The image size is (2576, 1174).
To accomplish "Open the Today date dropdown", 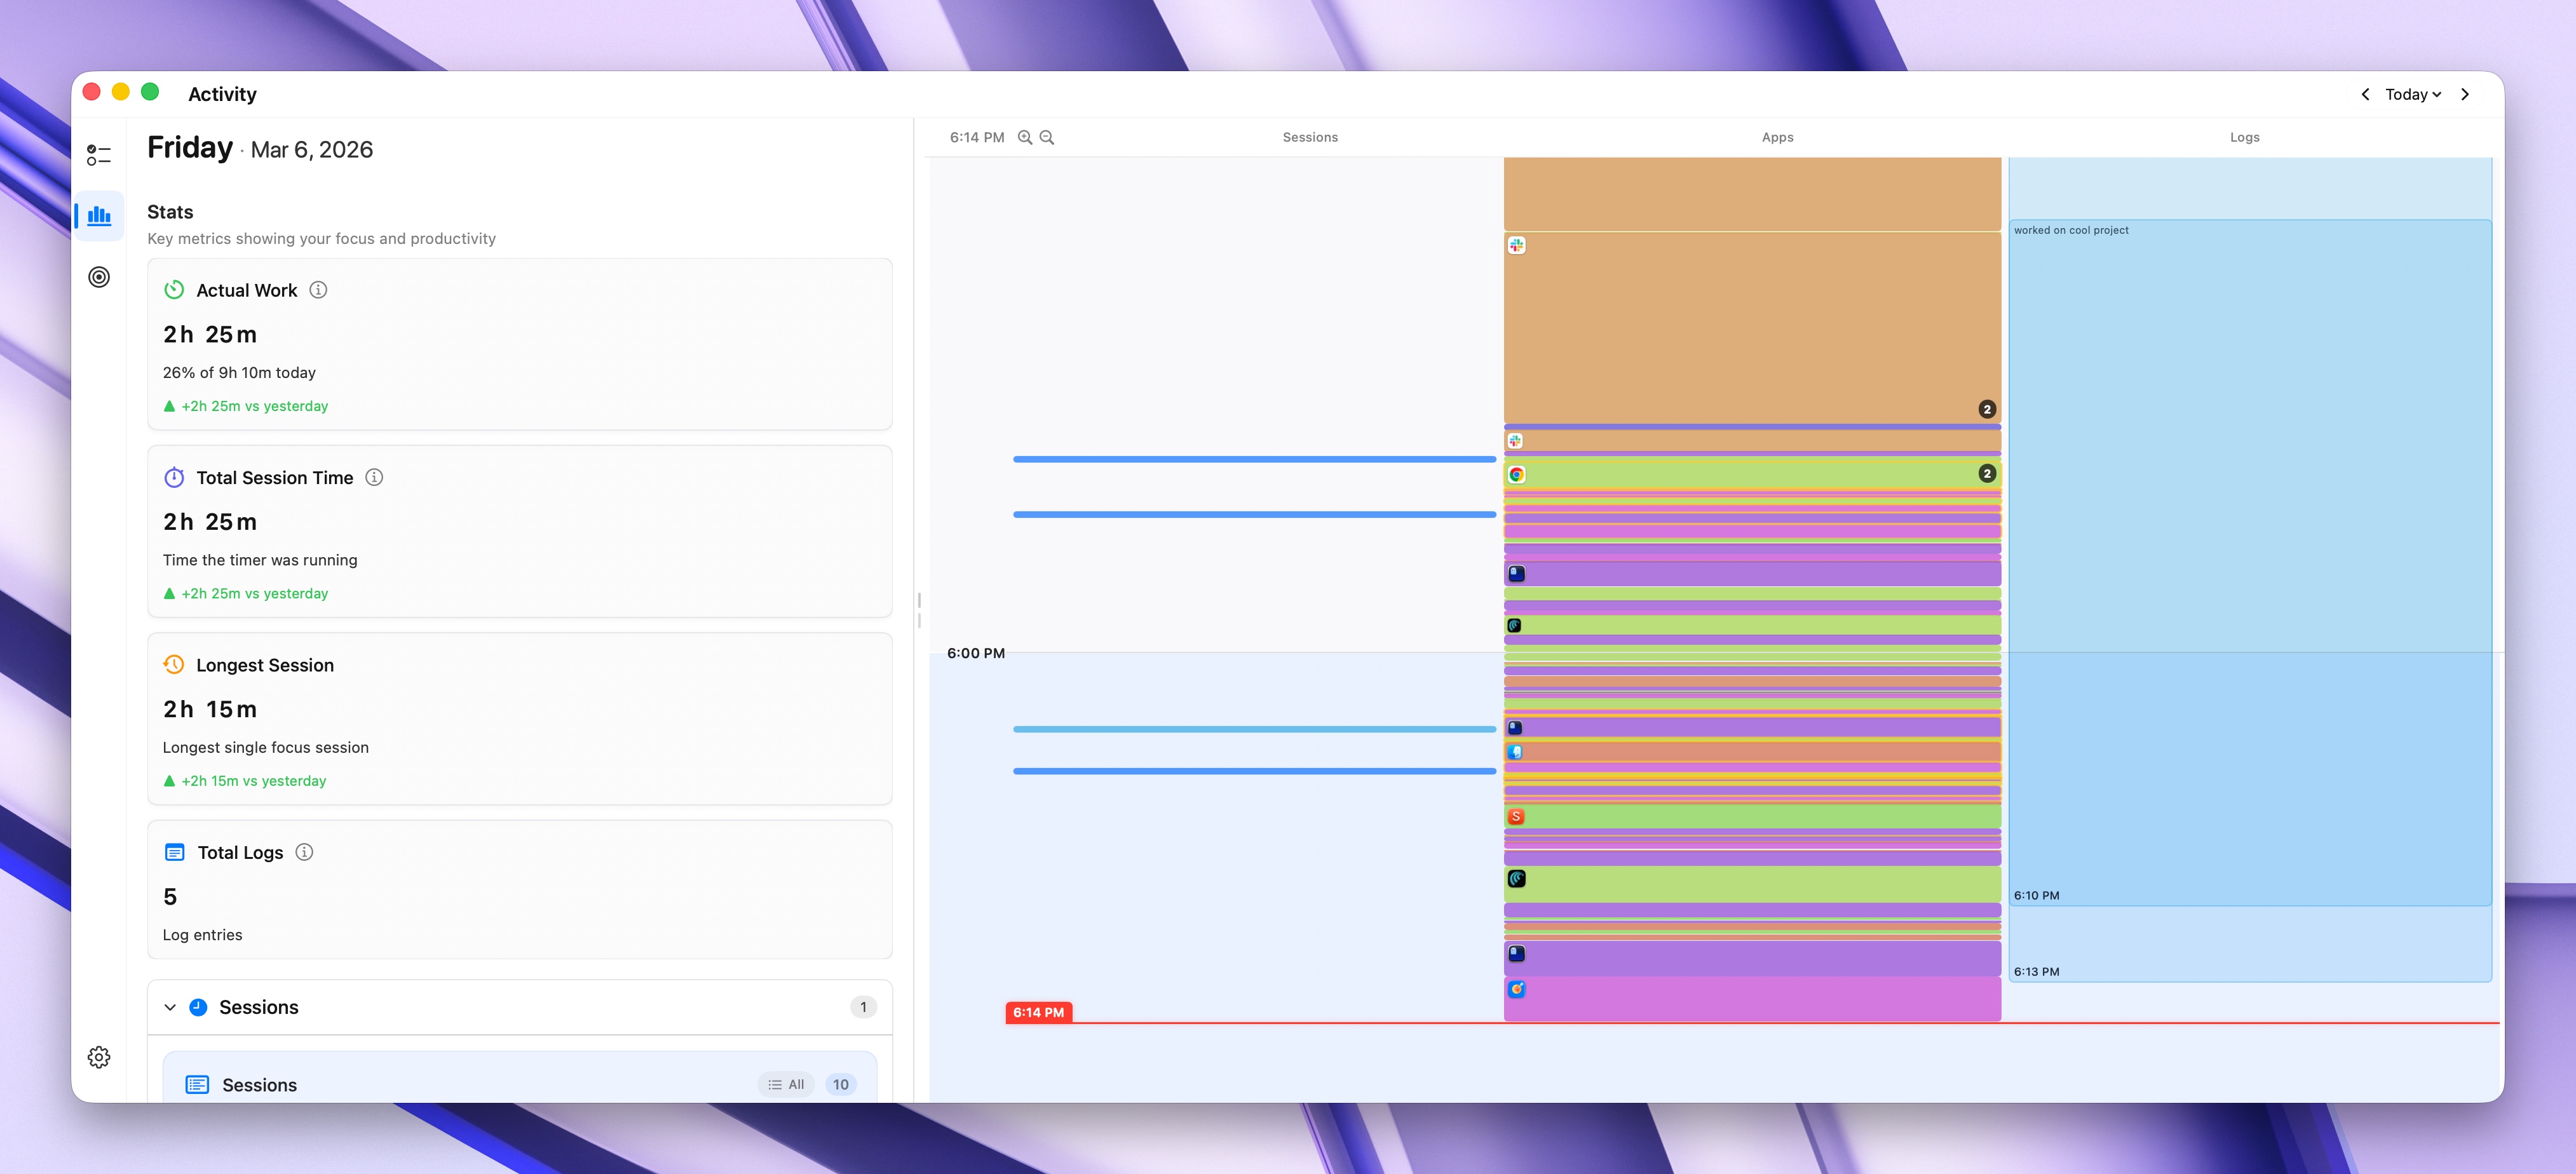I will point(2412,94).
